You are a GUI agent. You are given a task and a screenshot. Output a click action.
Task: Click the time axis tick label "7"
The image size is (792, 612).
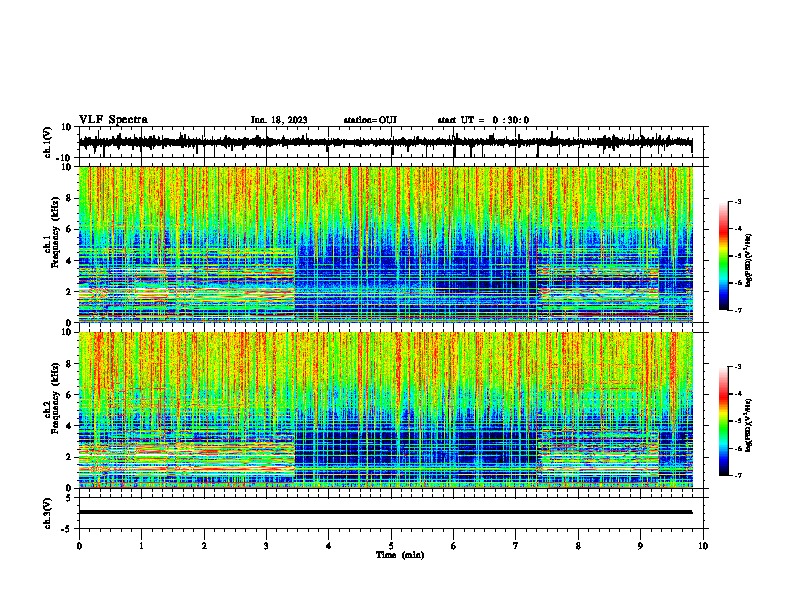click(515, 545)
